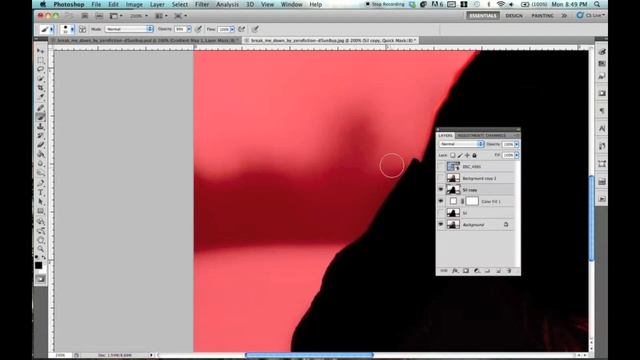
Task: Select the Brush tool in the toolbox
Action: pyautogui.click(x=40, y=117)
